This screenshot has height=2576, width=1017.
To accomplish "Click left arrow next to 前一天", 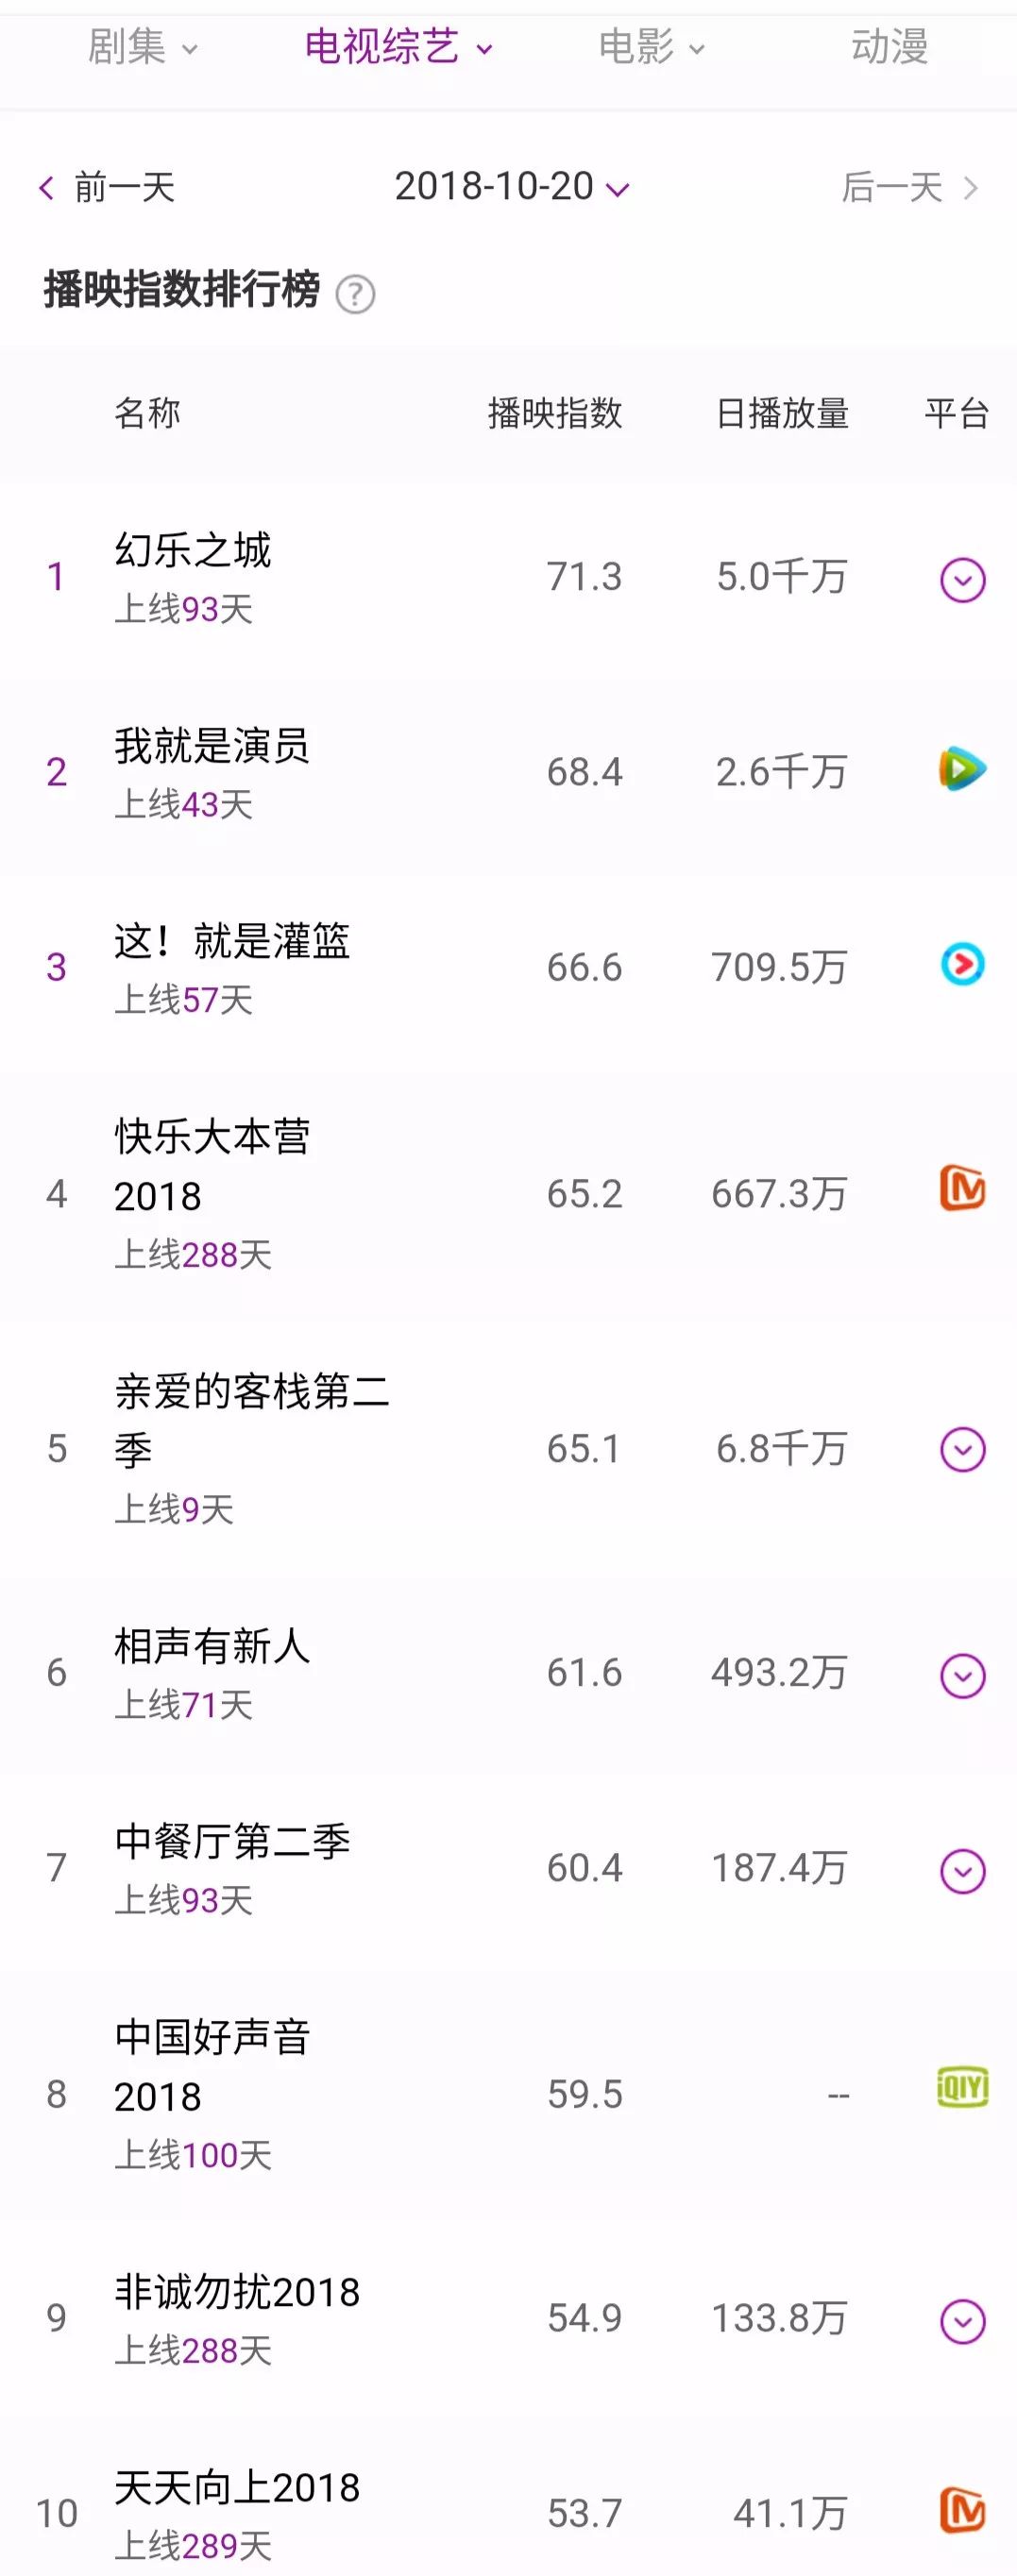I will (46, 187).
